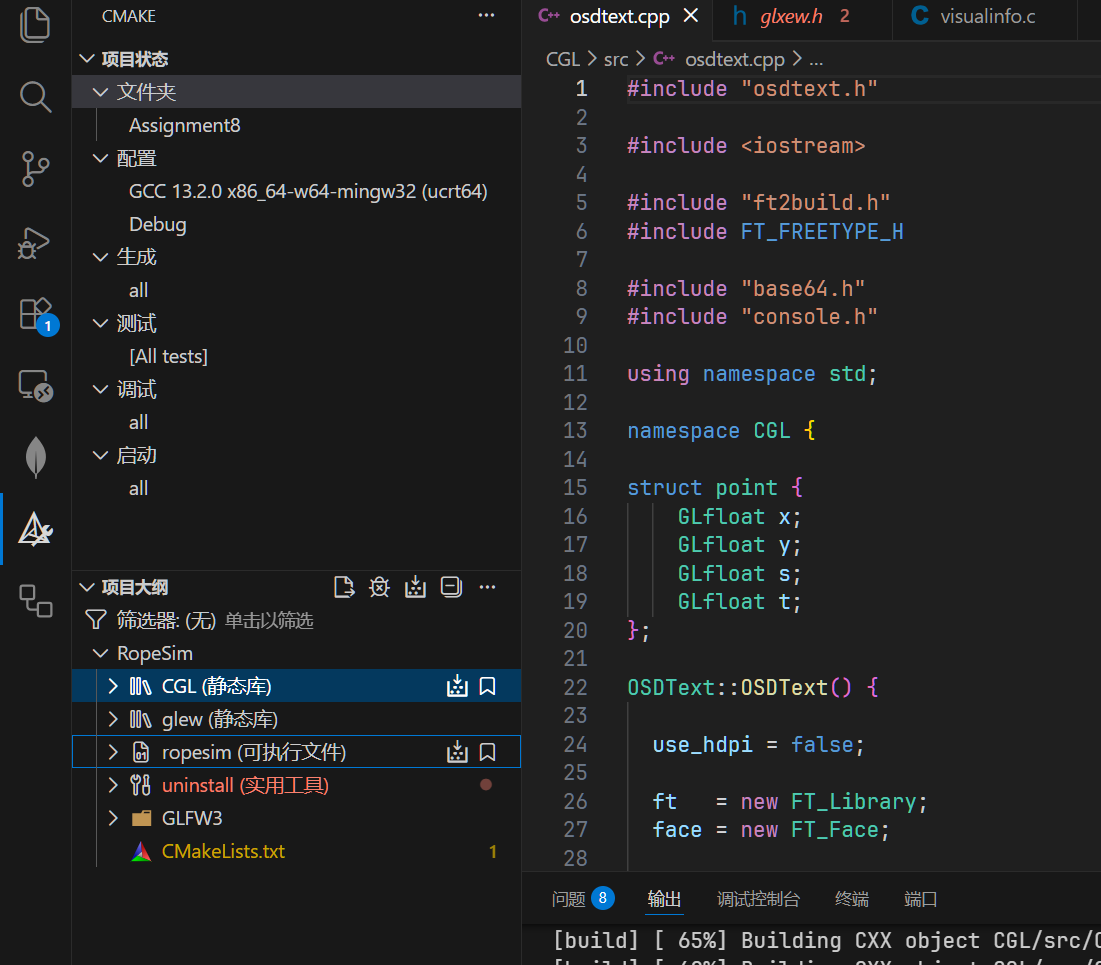This screenshot has height=965, width=1101.
Task: Open CMAKE panel more actions menu
Action: 486,15
